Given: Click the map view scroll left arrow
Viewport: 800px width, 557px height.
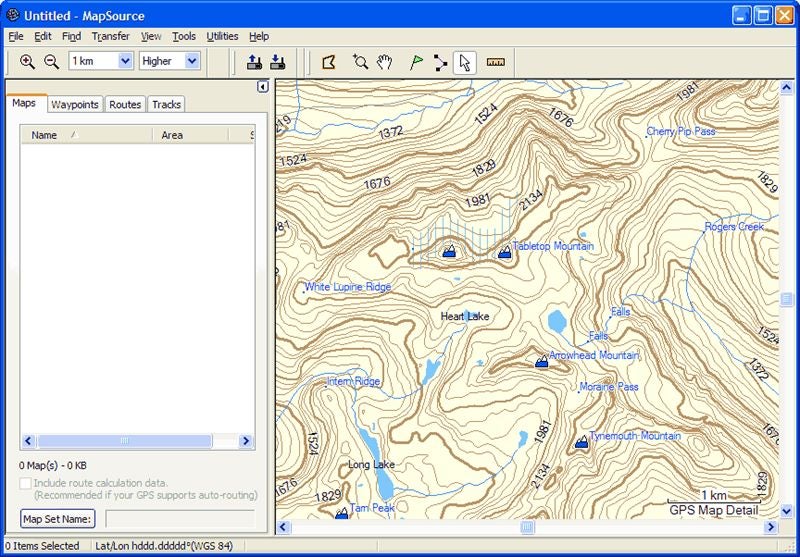Looking at the screenshot, I should (283, 527).
